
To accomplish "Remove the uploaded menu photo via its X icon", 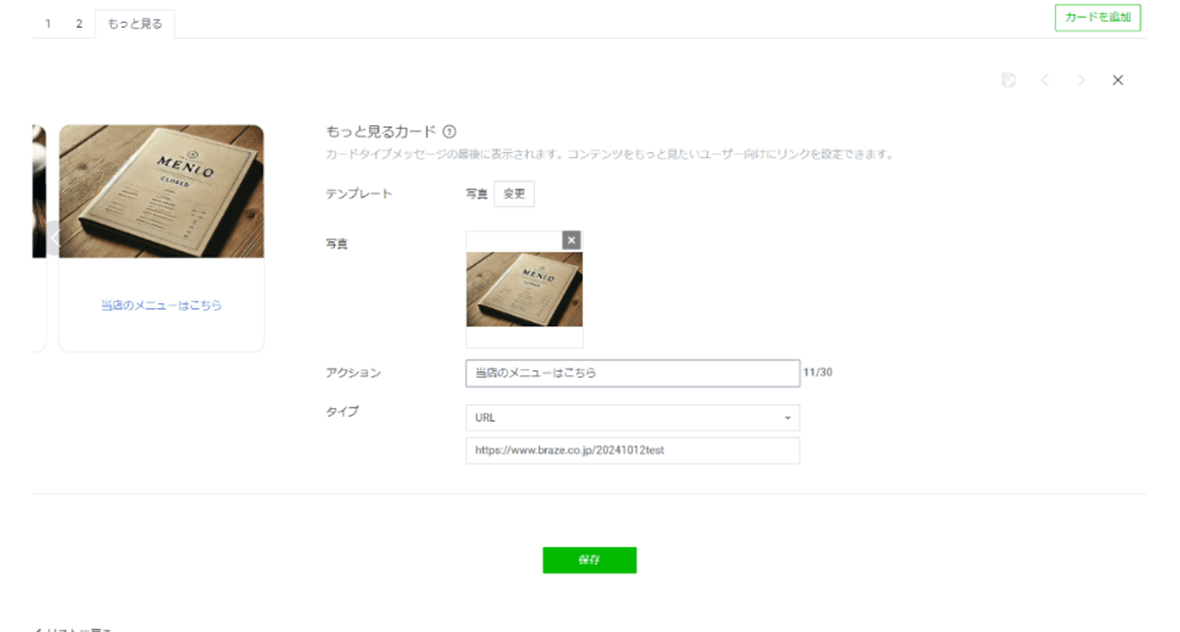I will 571,240.
